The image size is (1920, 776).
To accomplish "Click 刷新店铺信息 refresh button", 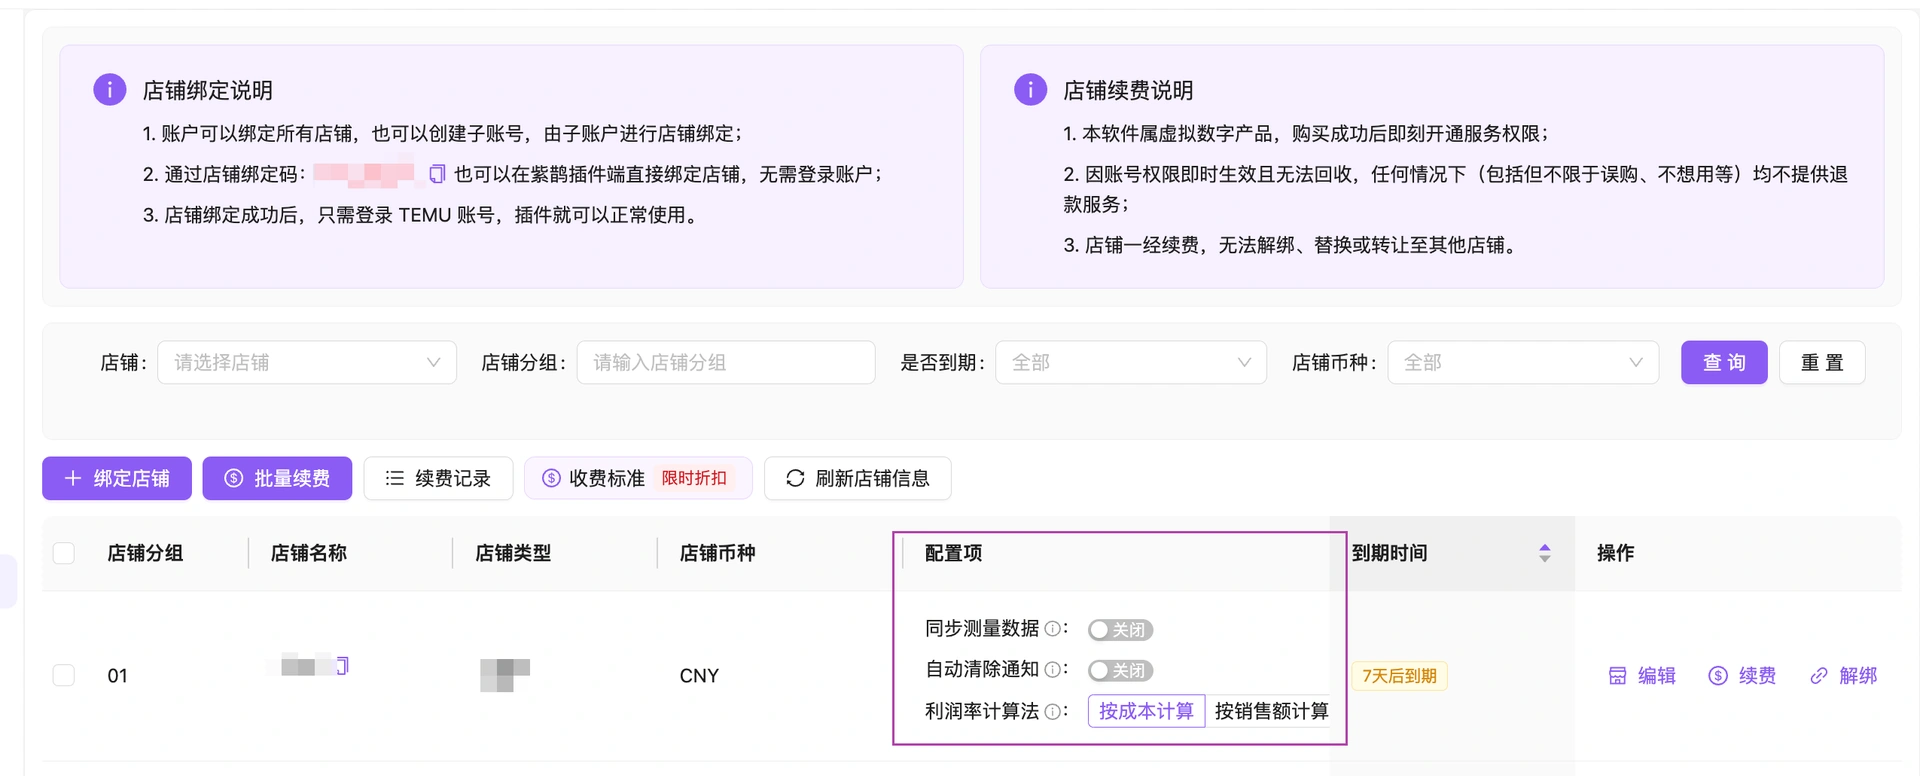I will [857, 478].
